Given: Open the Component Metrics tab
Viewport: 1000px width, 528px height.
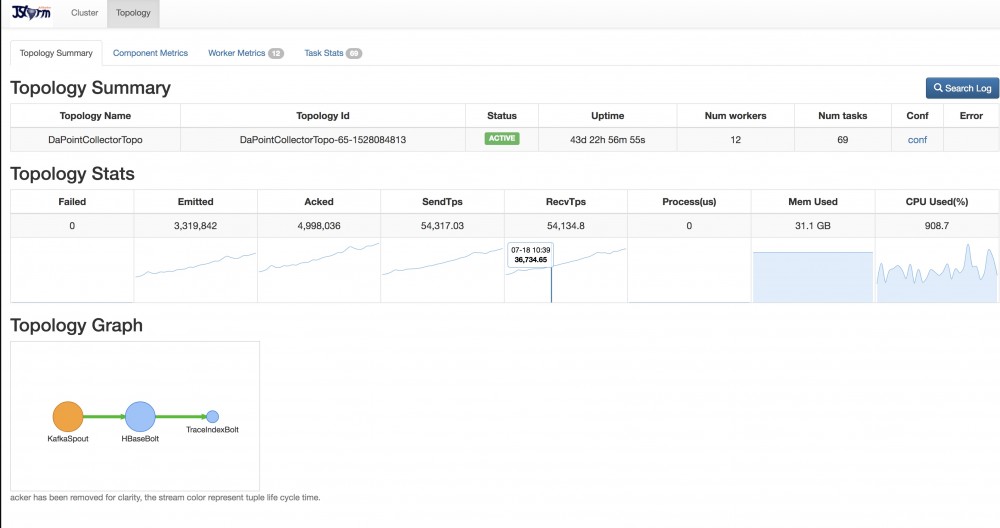Looking at the screenshot, I should [x=150, y=53].
